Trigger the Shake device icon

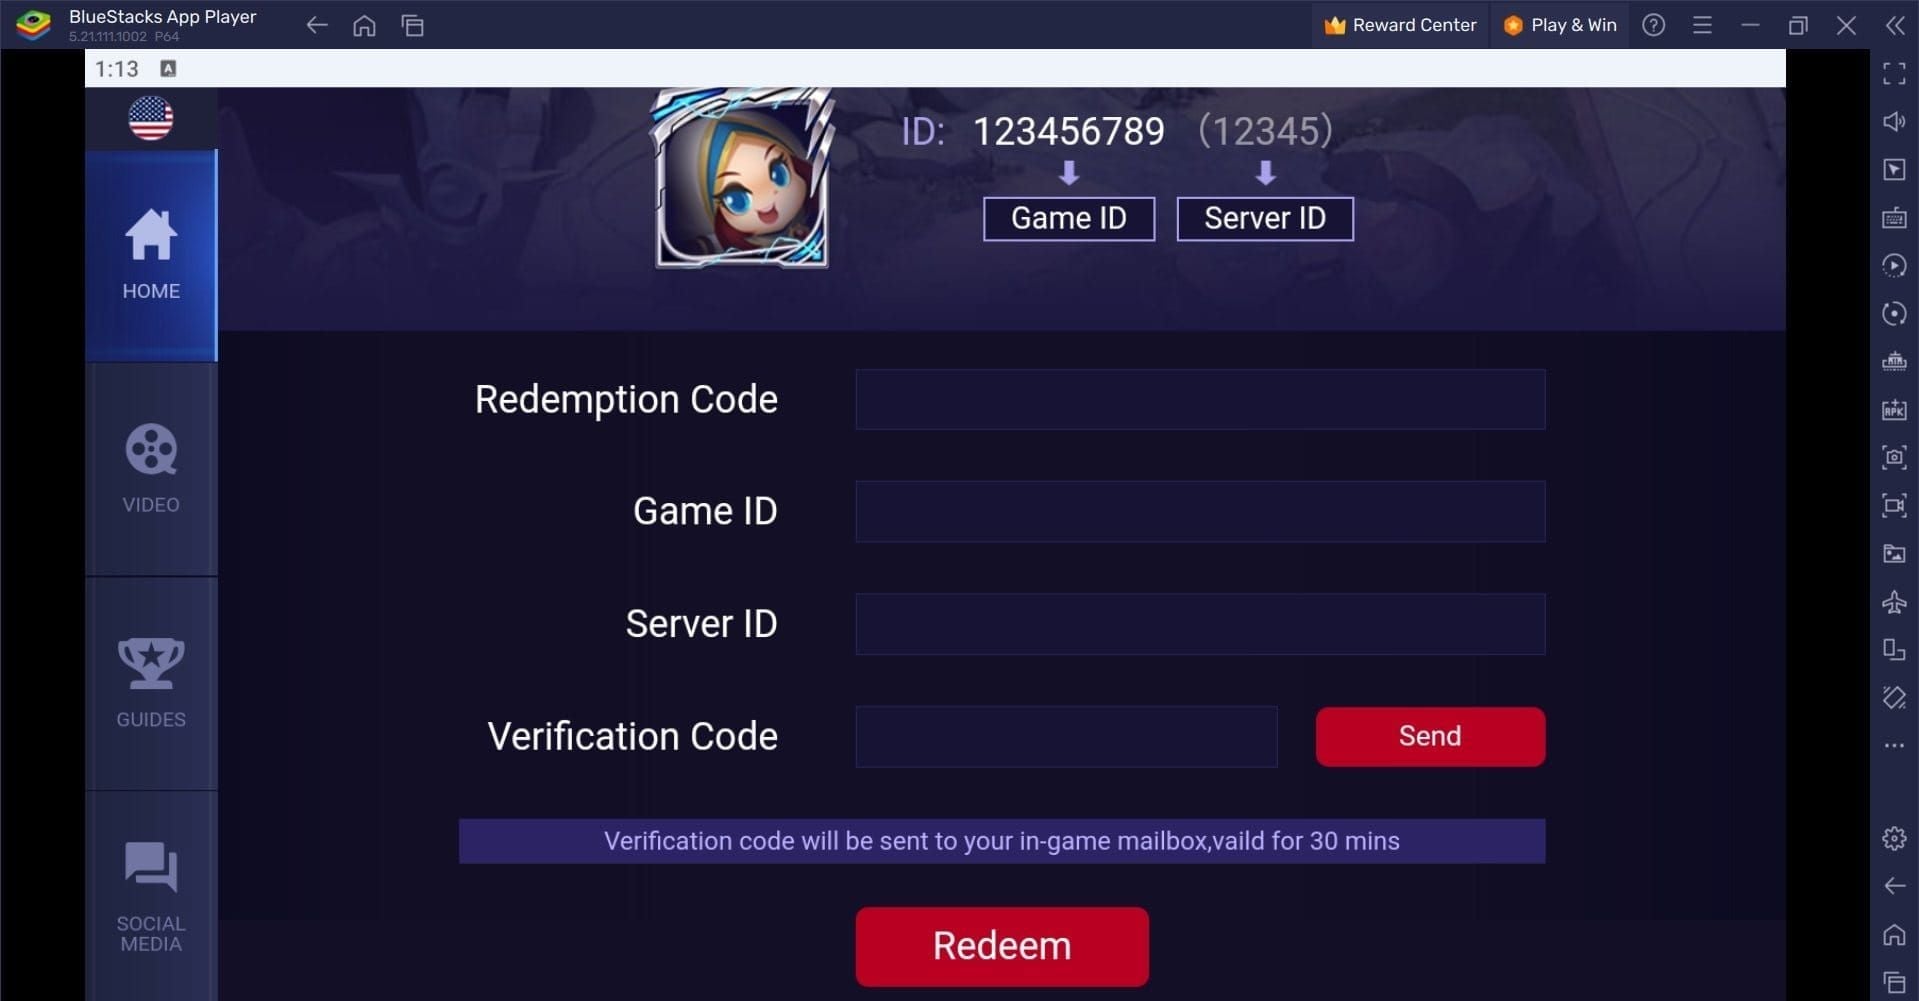1893,697
